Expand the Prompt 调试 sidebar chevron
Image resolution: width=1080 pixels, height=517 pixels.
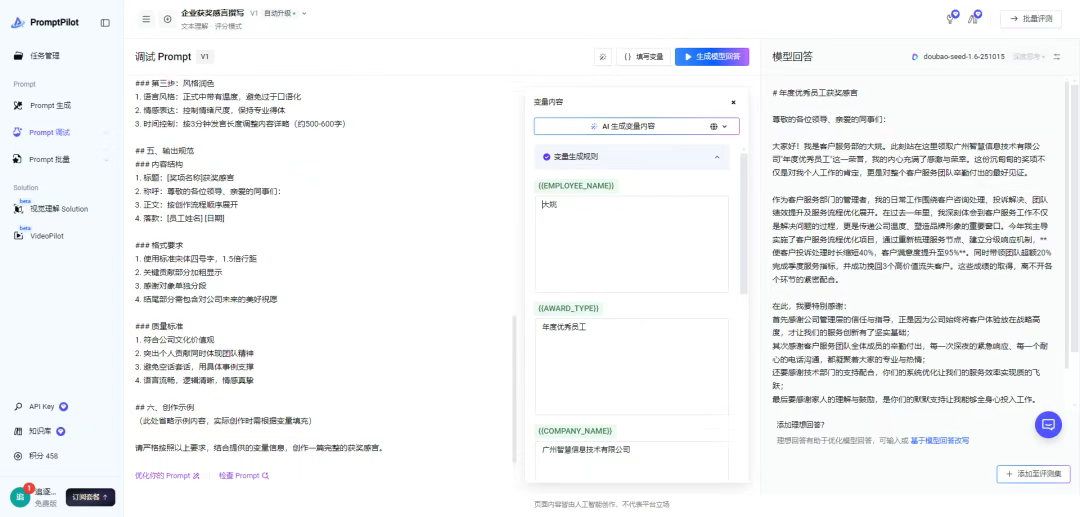coord(106,132)
